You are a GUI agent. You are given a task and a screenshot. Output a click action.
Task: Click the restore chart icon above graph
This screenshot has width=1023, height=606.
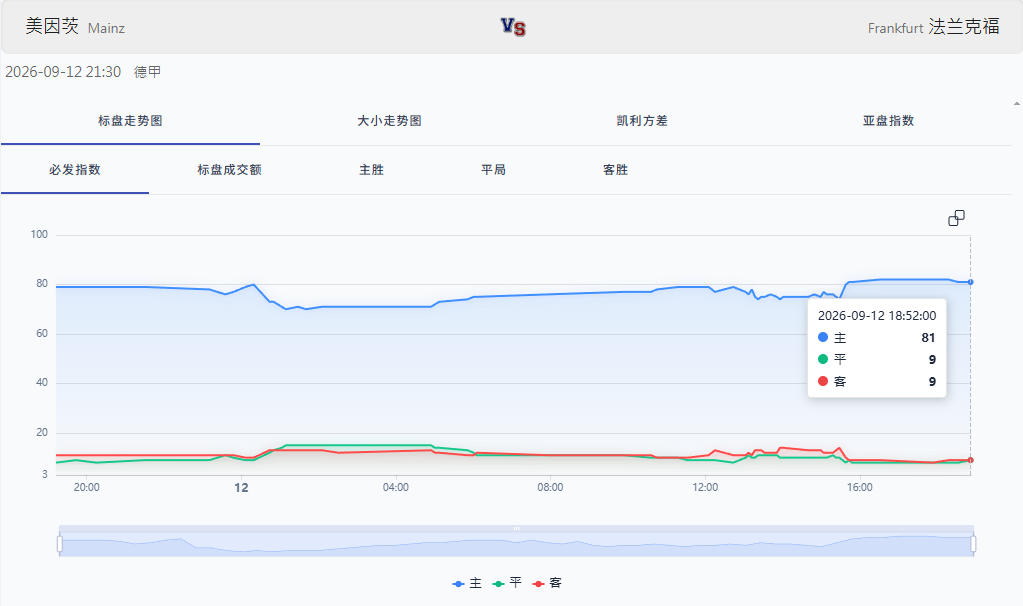tap(956, 218)
